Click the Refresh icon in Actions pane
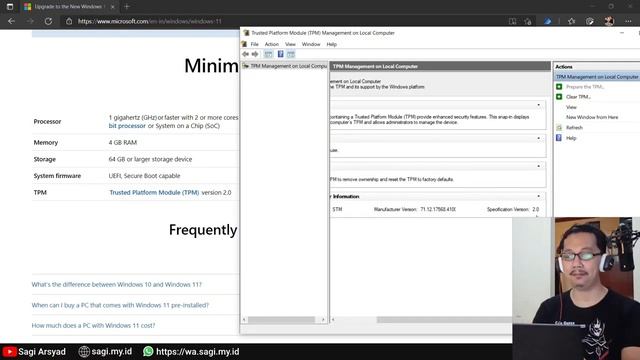The image size is (640, 360). coord(559,127)
